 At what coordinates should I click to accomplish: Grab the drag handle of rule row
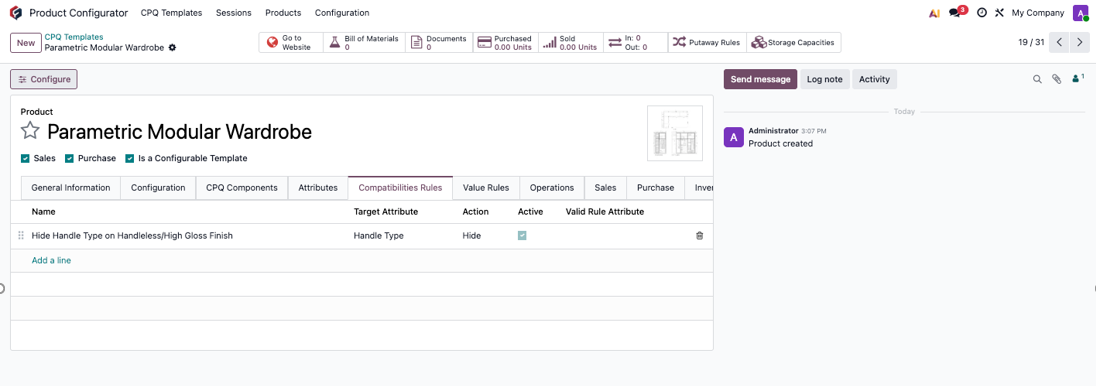click(x=20, y=236)
